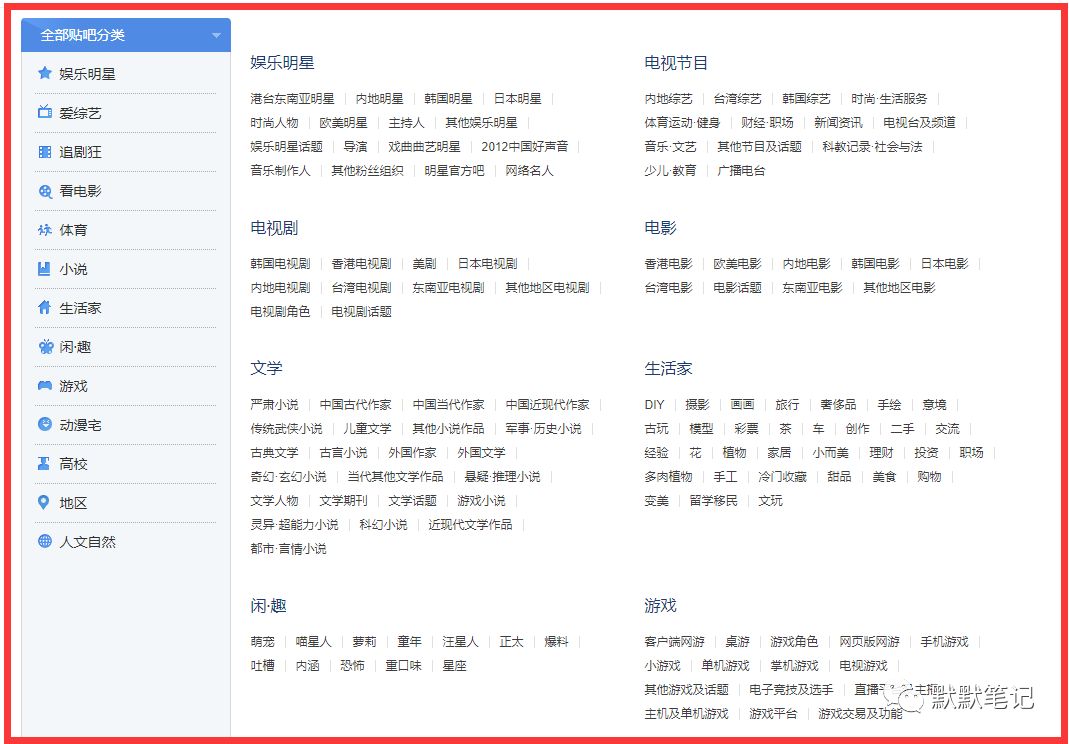Screen dimensions: 1069x744
Task: Open the 都市·言情小说 link
Action: [288, 549]
